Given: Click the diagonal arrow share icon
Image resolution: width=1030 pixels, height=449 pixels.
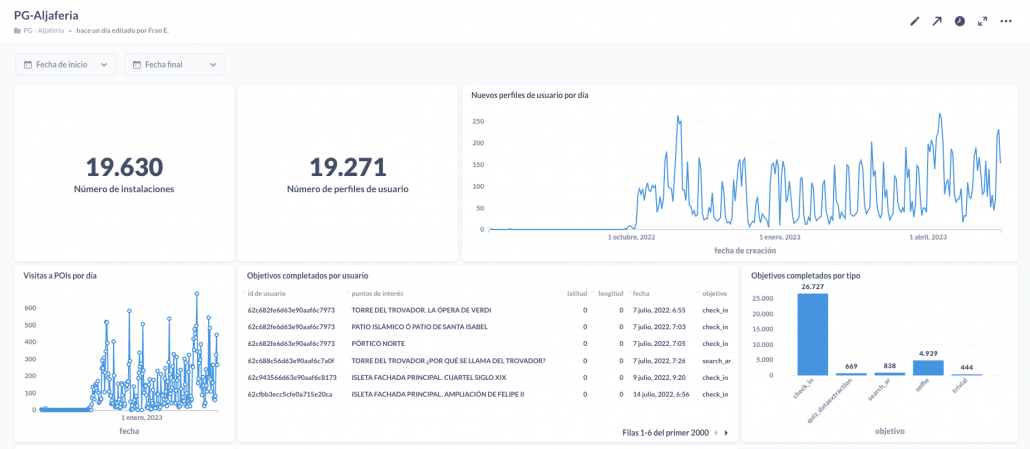Looking at the screenshot, I should 937,21.
